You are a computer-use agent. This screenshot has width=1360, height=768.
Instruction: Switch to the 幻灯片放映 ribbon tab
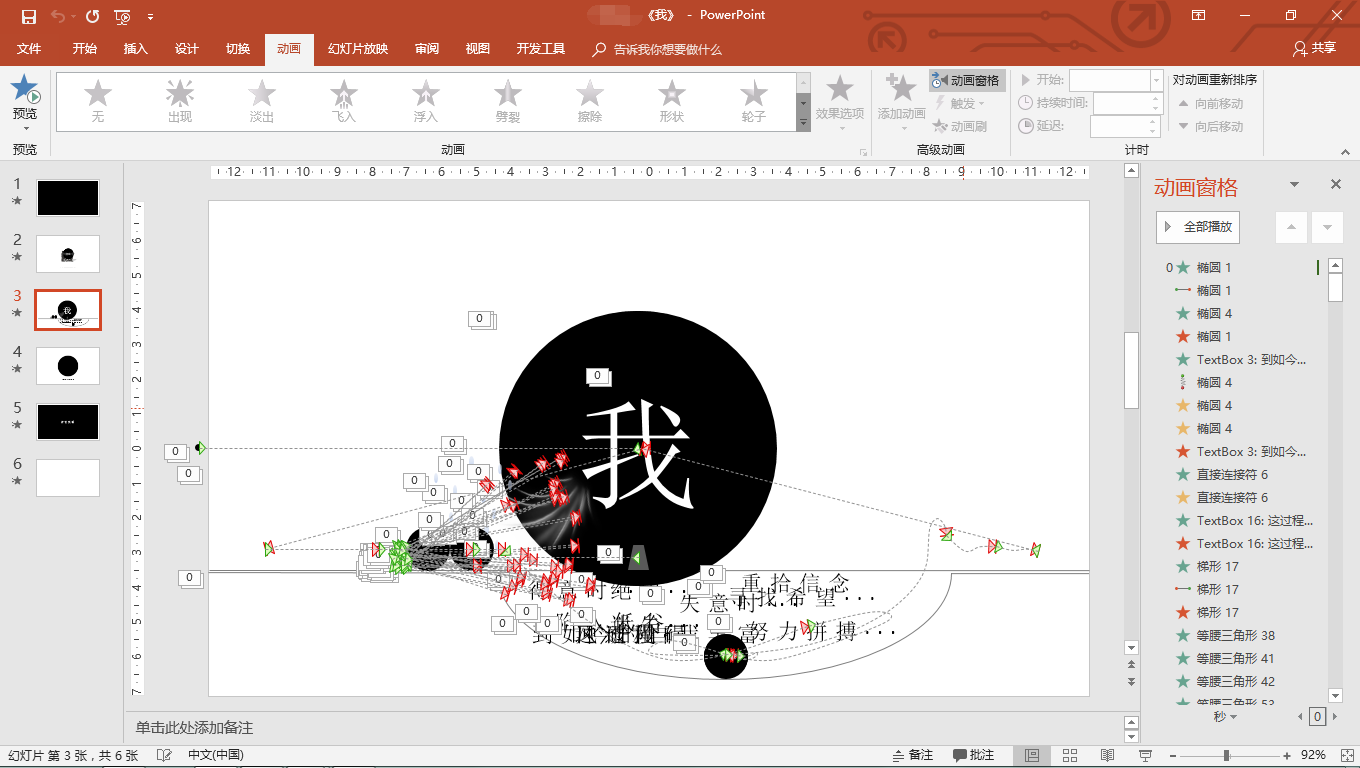pyautogui.click(x=357, y=49)
